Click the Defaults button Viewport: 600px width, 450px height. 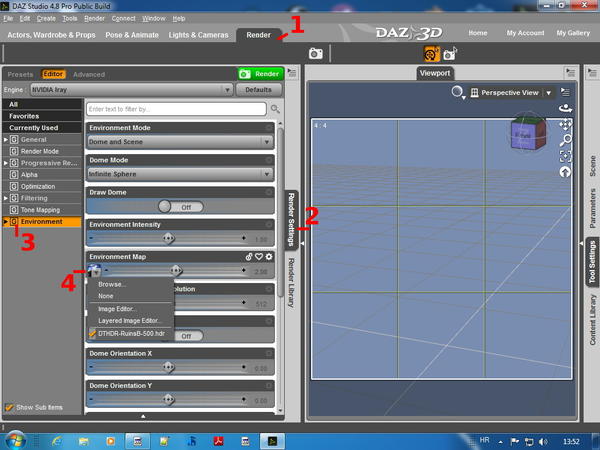pos(259,90)
